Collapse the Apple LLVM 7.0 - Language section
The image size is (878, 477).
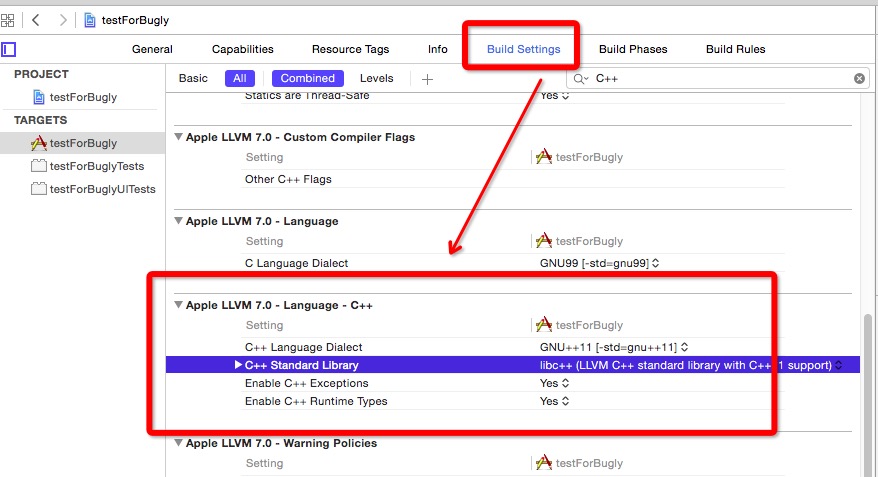pyautogui.click(x=178, y=221)
